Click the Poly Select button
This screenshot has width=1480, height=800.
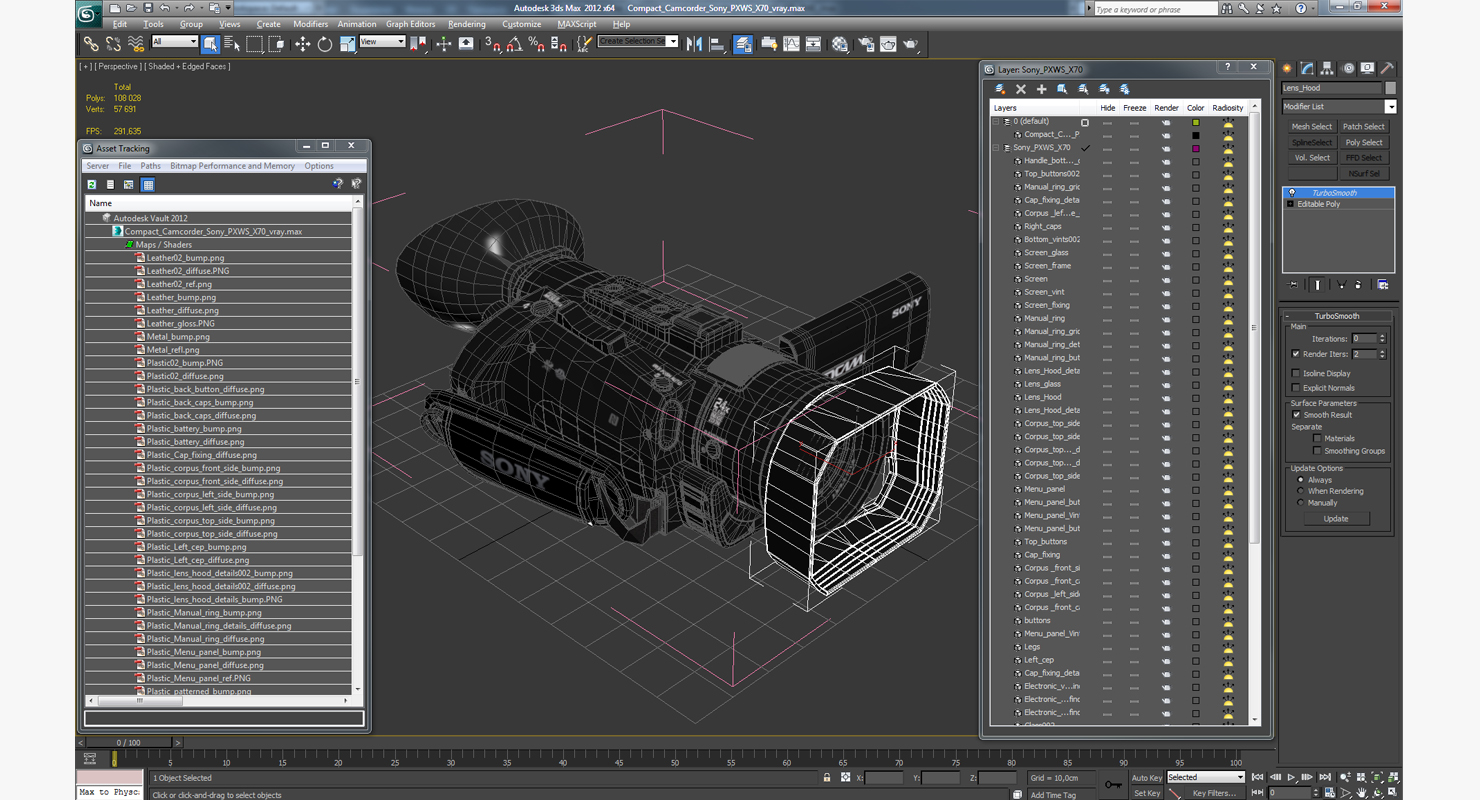click(x=1364, y=143)
